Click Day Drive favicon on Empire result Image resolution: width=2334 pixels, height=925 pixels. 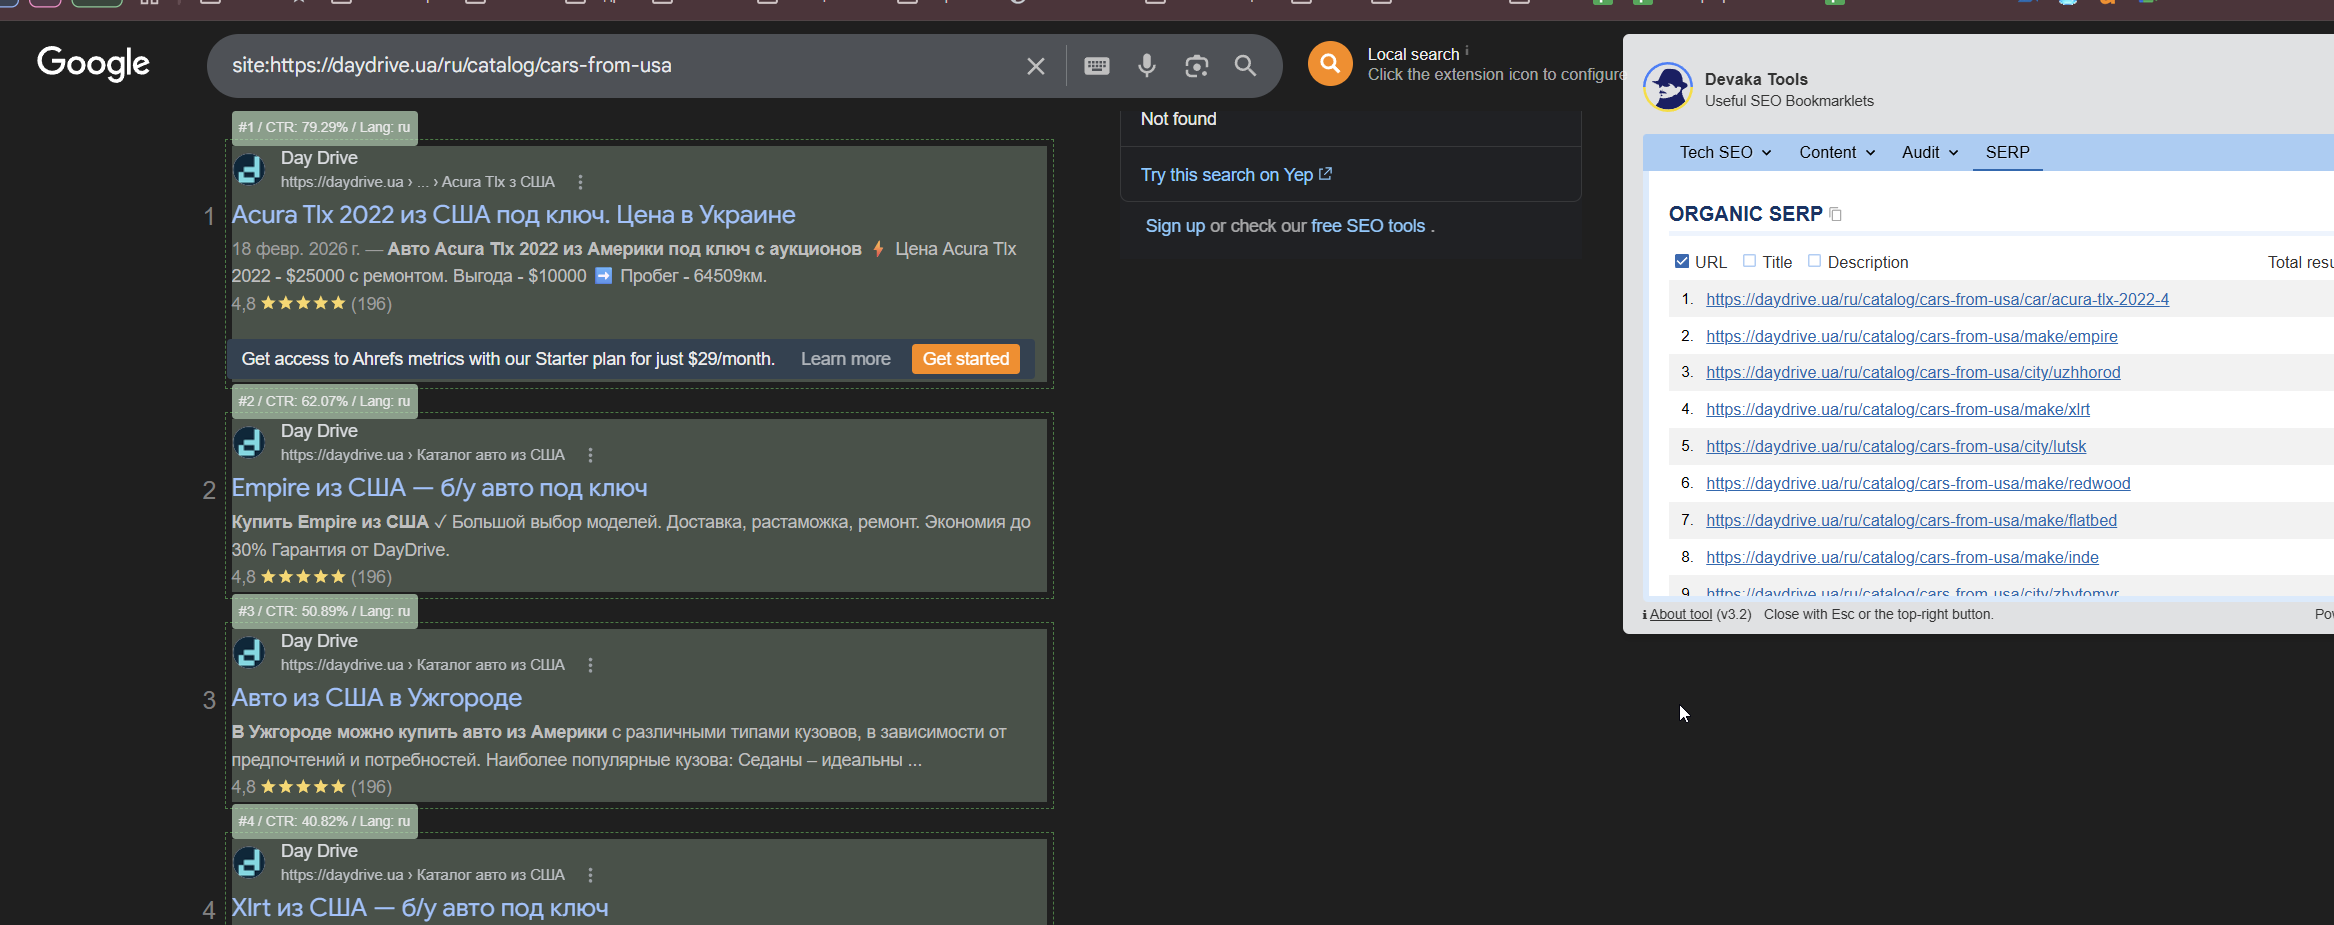[249, 442]
